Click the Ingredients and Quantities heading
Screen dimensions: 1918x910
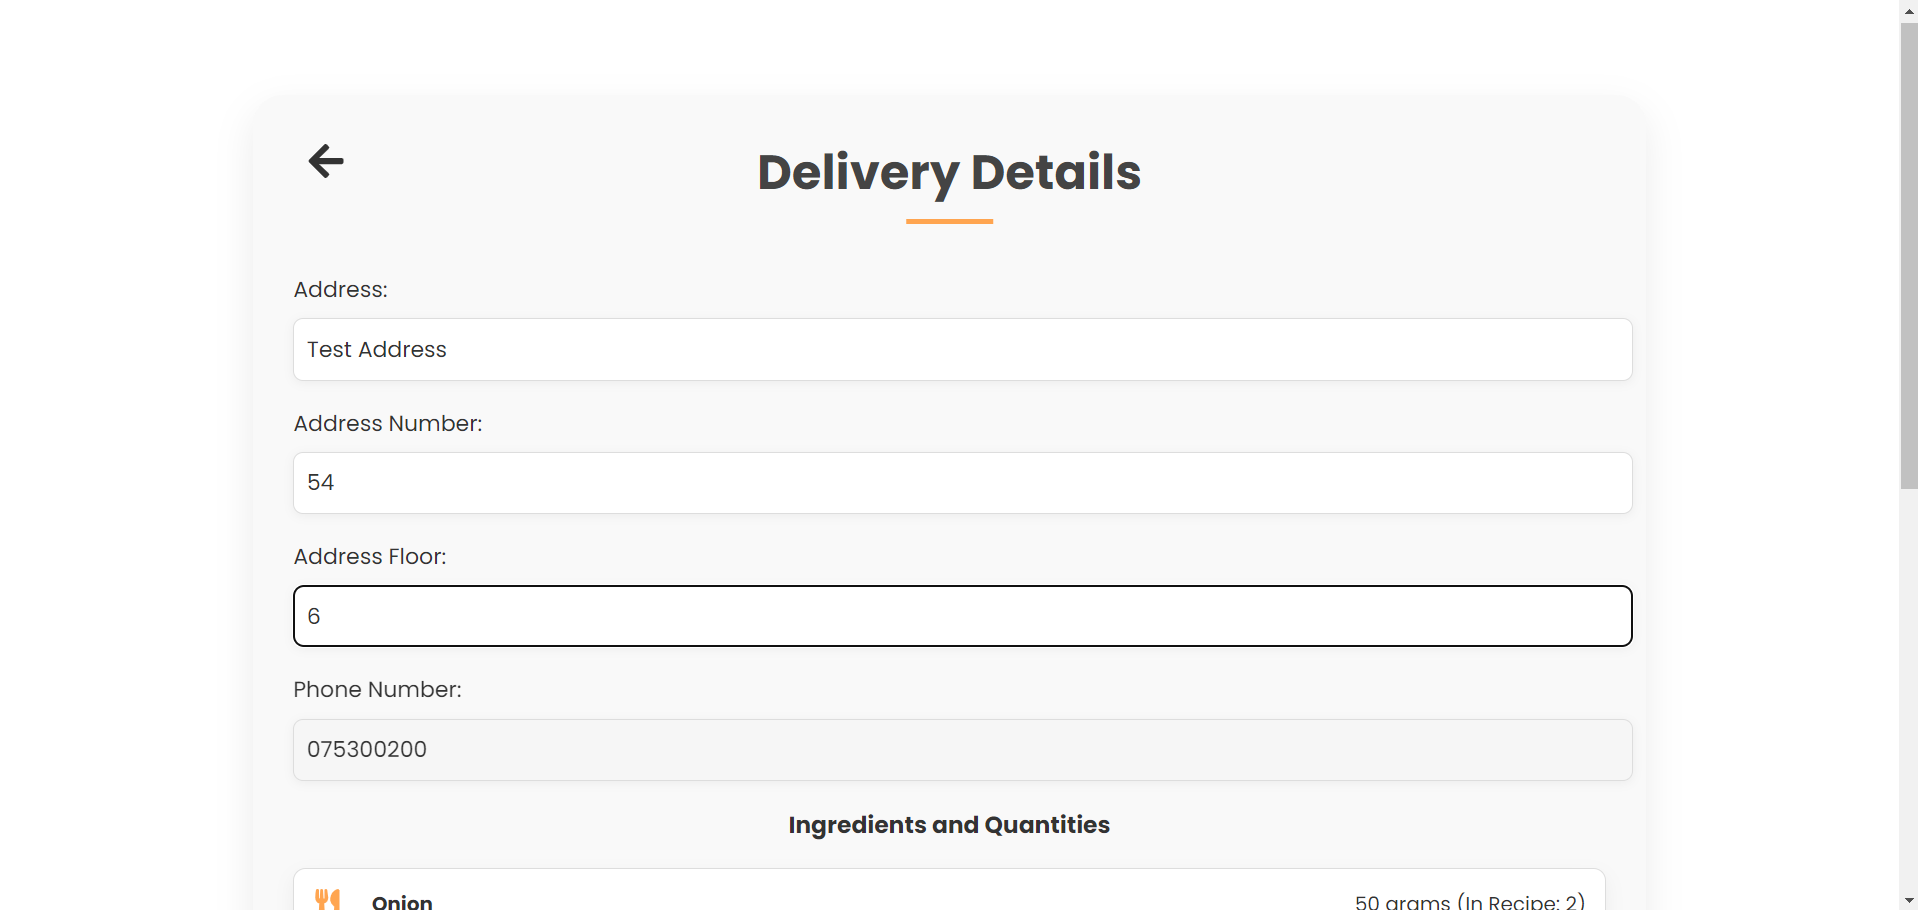(x=949, y=825)
